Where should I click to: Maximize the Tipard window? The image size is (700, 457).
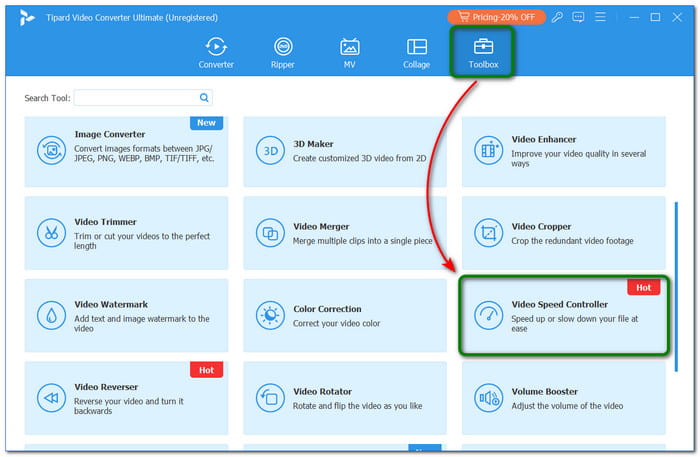[655, 17]
